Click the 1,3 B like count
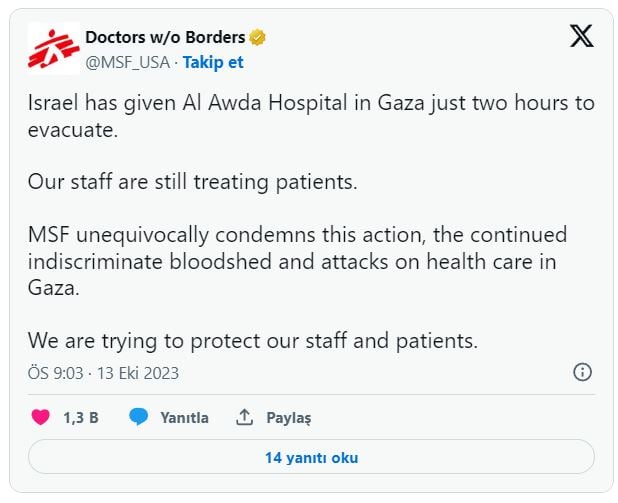 pyautogui.click(x=81, y=418)
